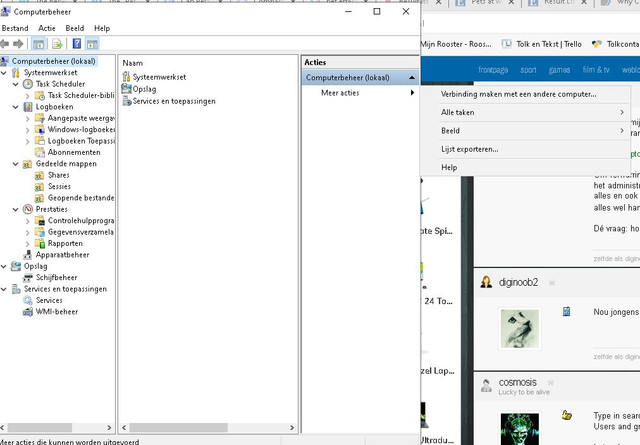The width and height of the screenshot is (640, 445).
Task: Open the Mijn Rooster bookmark
Action: (456, 44)
